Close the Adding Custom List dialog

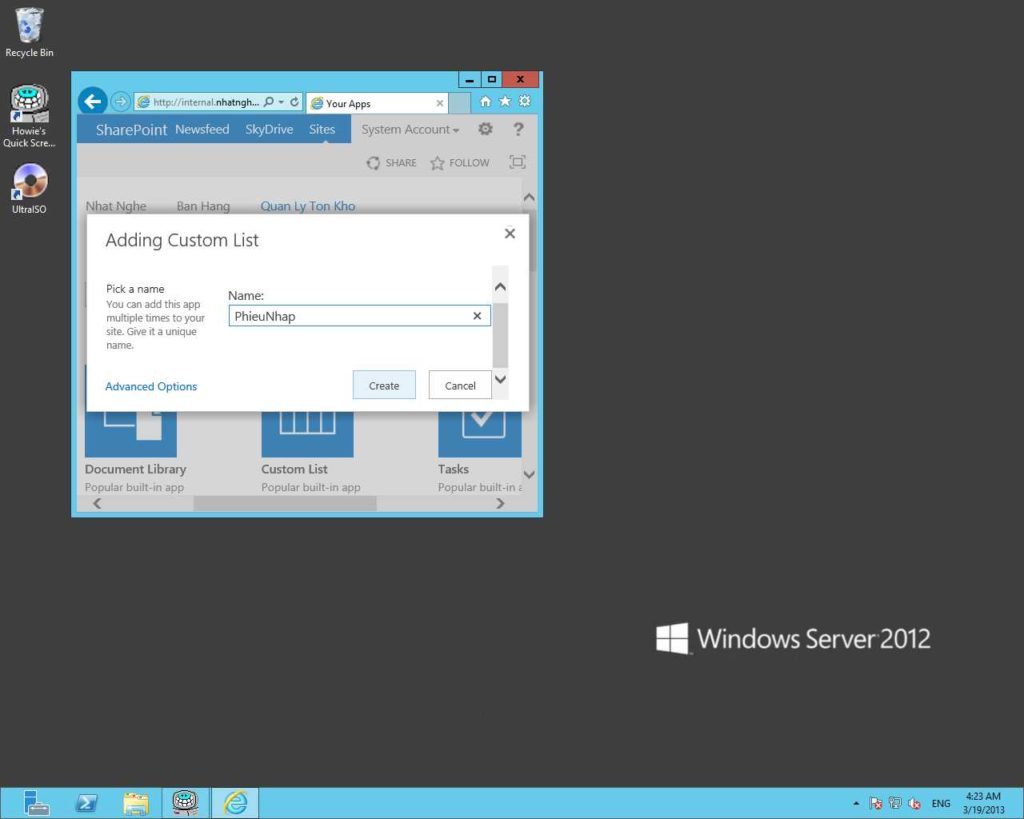tap(510, 233)
